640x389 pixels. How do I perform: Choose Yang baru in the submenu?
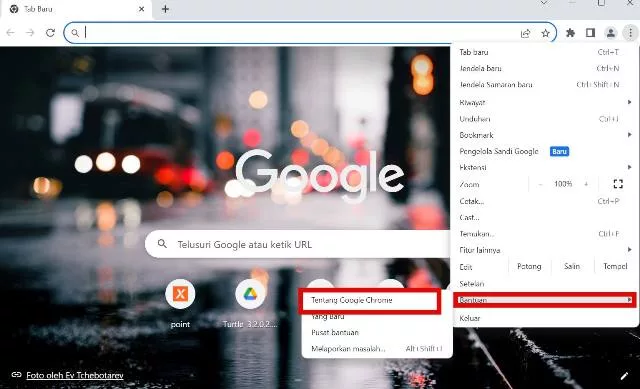[x=377, y=316]
